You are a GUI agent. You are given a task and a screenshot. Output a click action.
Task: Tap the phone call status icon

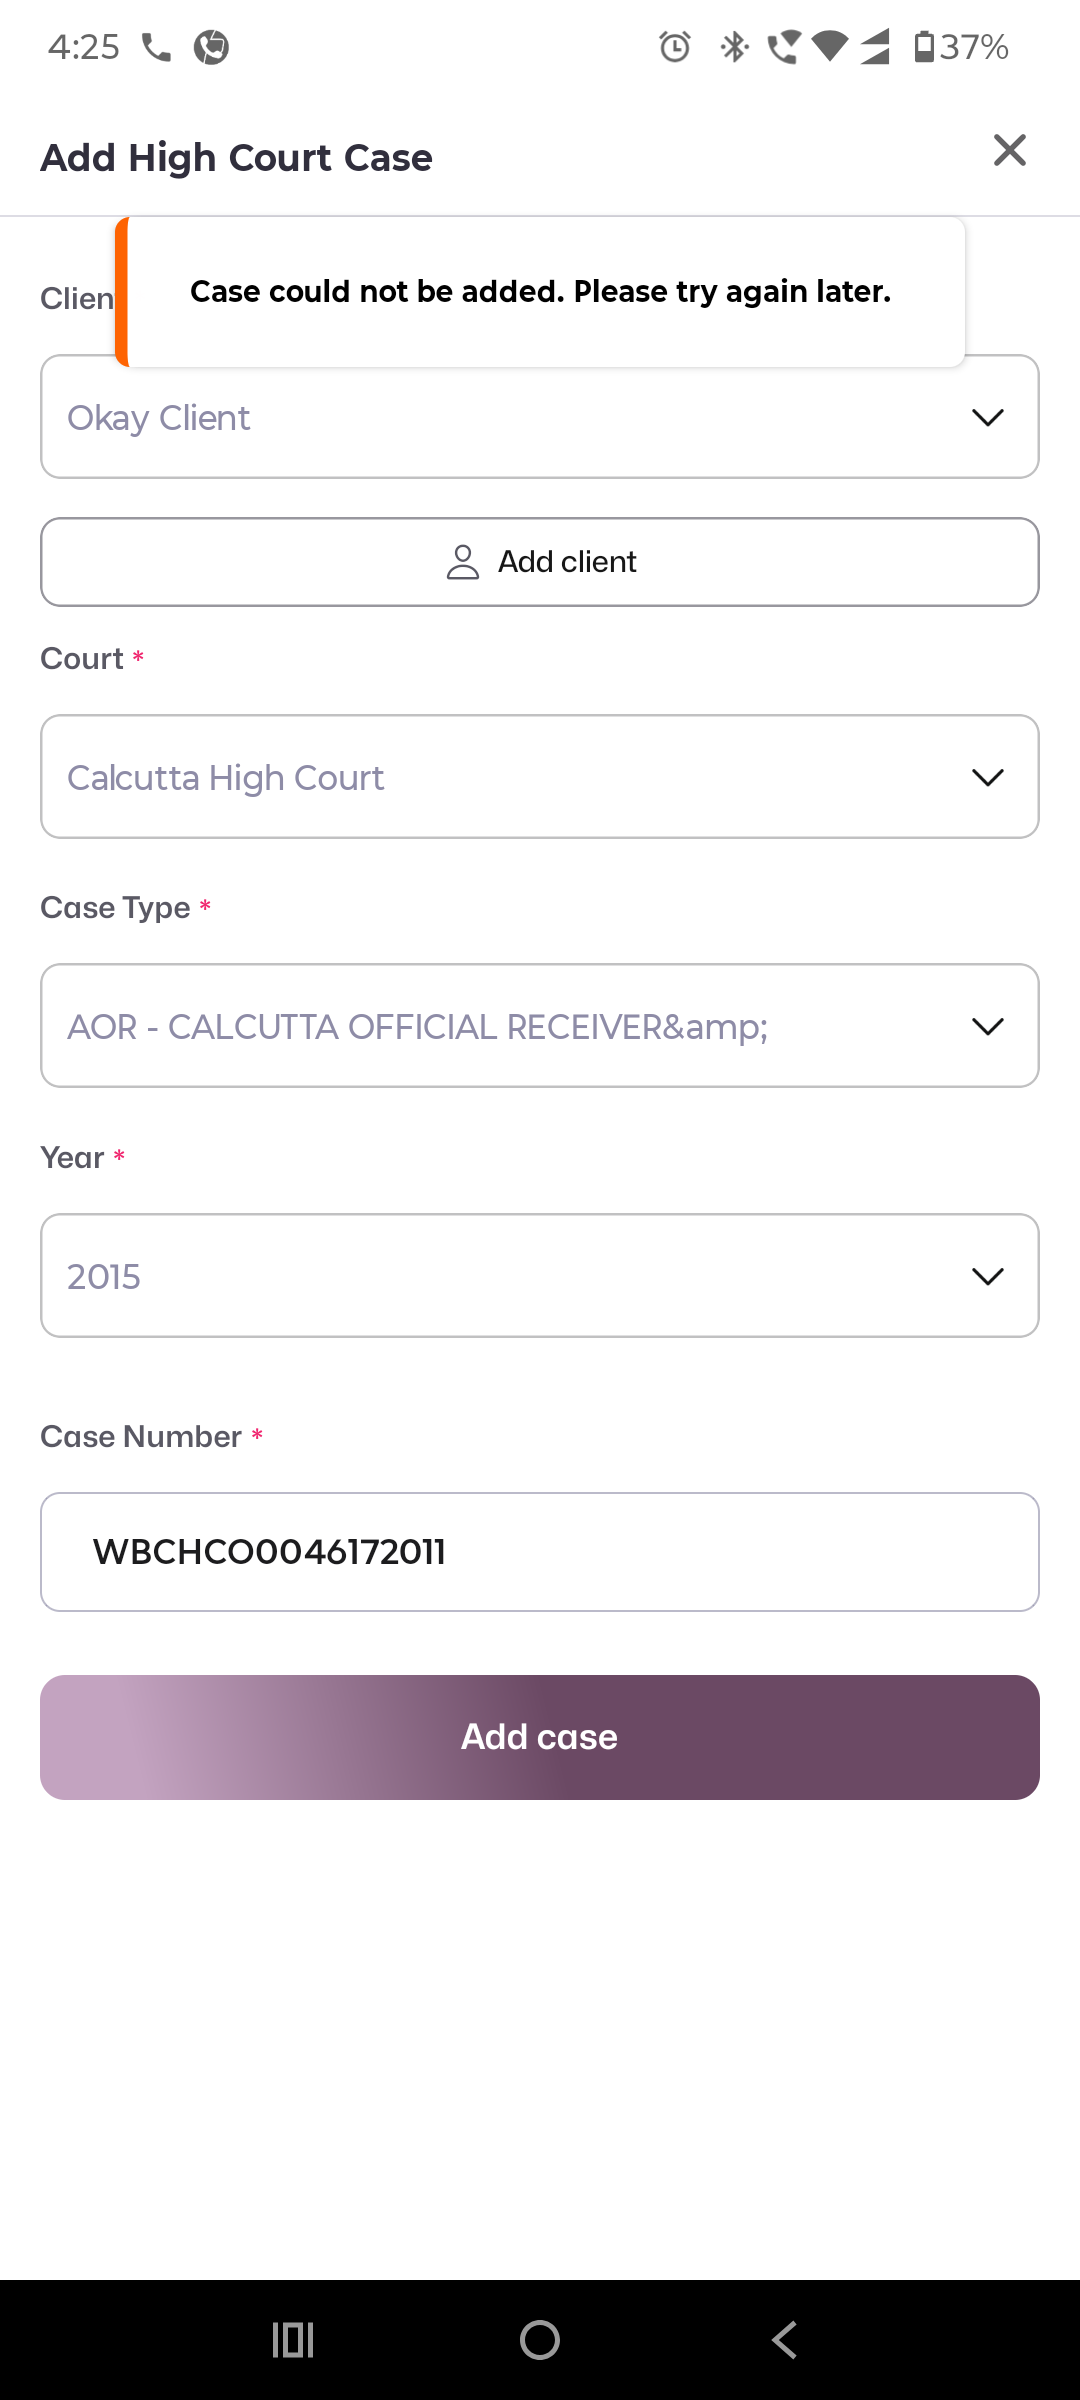(156, 47)
